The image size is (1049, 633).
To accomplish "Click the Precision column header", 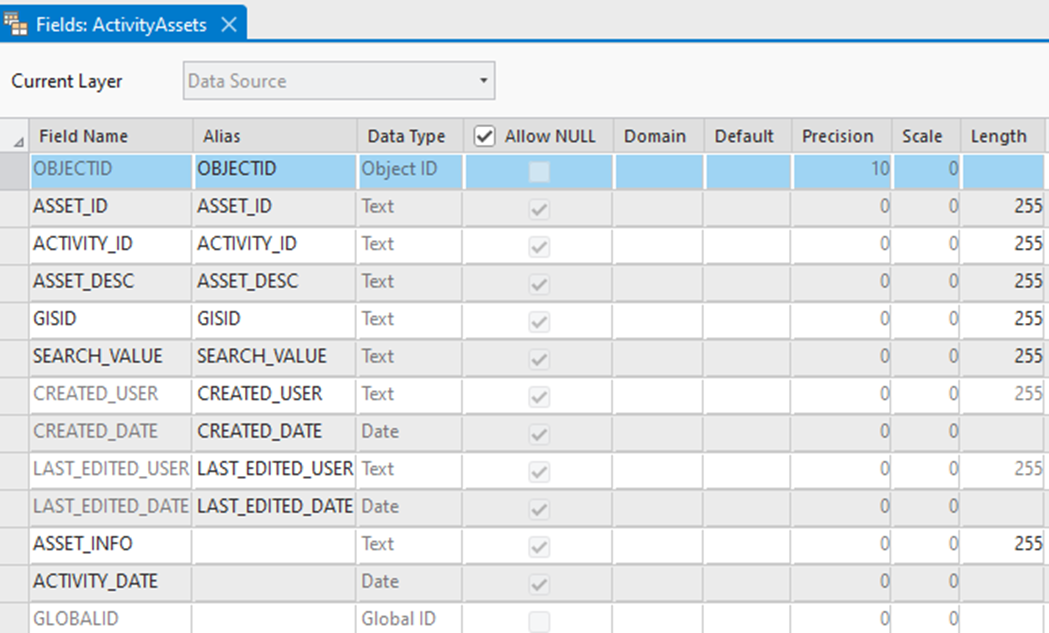I will pyautogui.click(x=842, y=137).
